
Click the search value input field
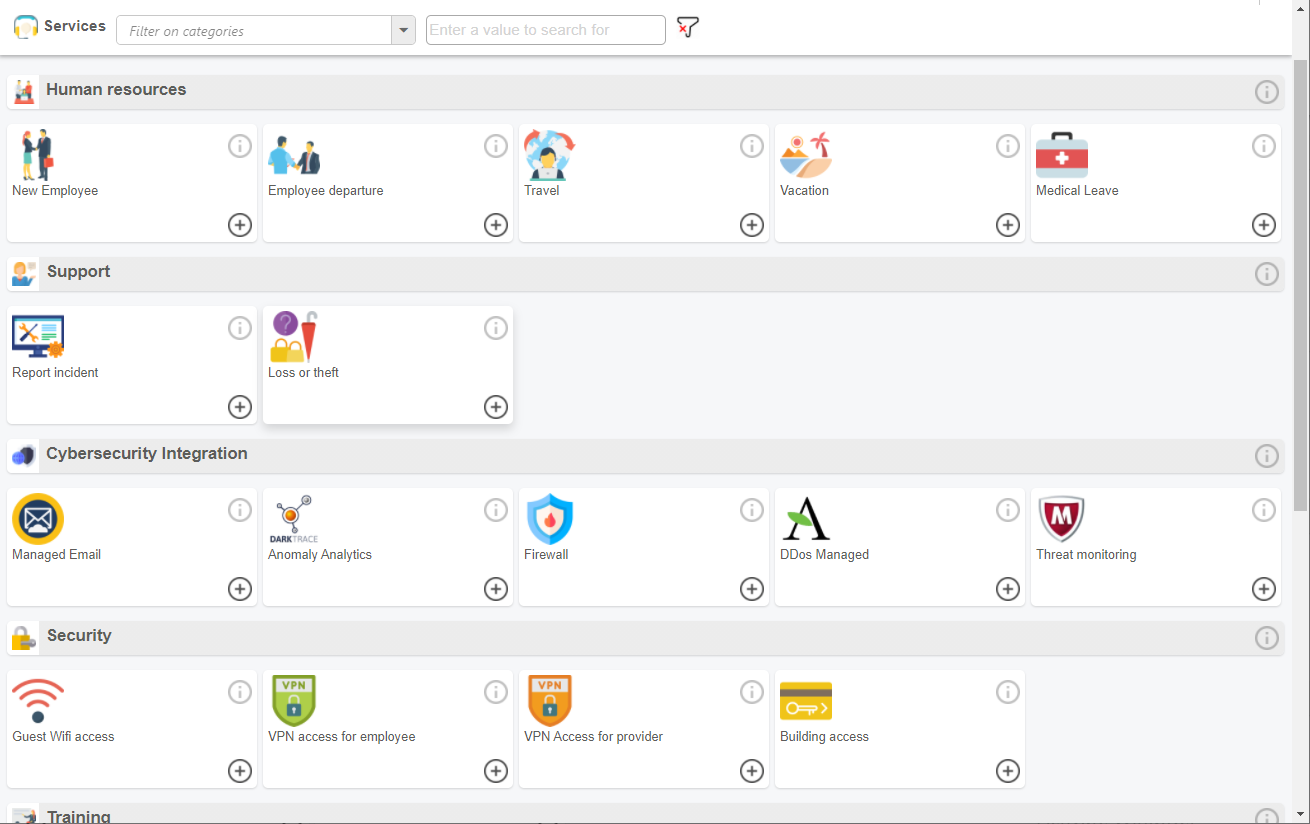point(545,30)
